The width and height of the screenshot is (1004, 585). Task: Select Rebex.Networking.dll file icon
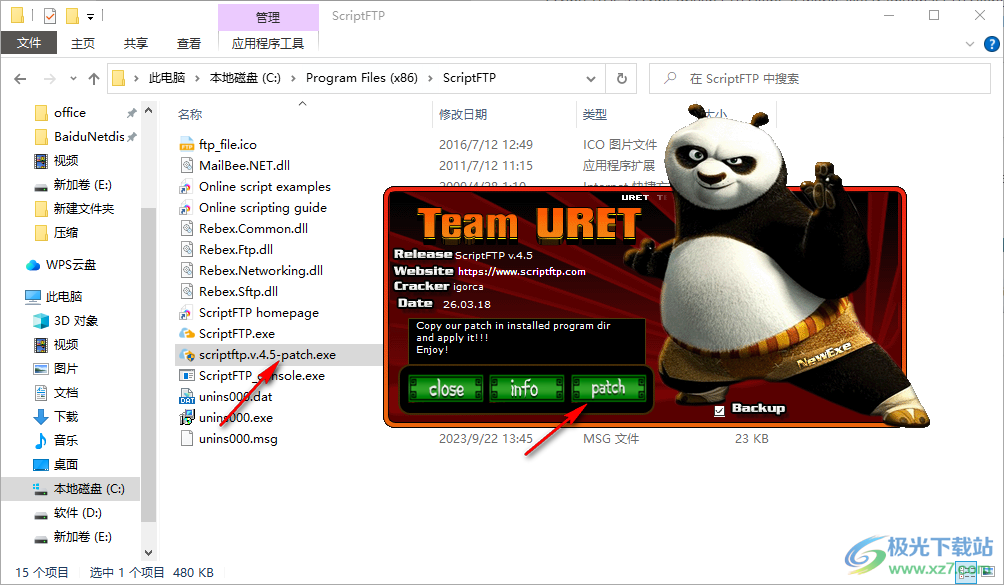click(186, 271)
